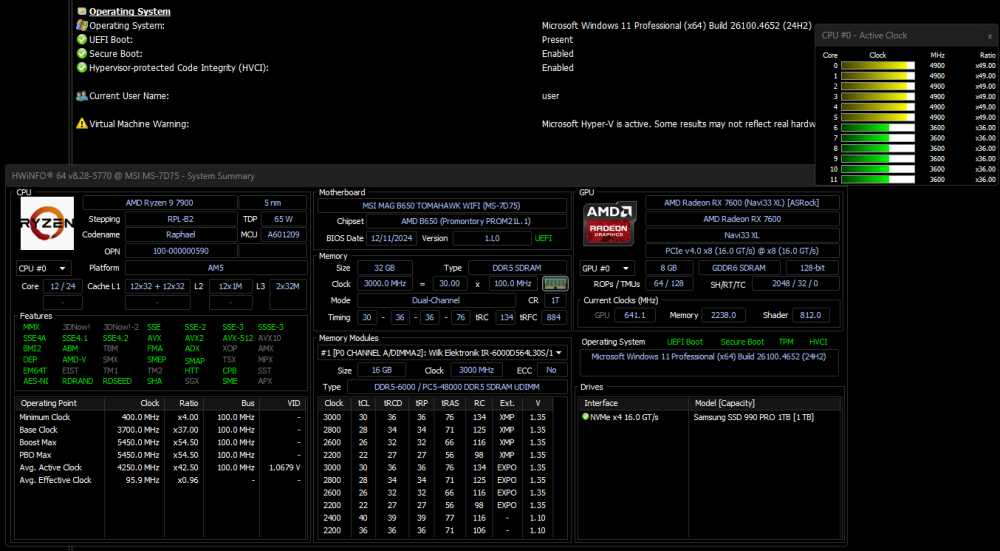
Task: Click the icon beside the Operating System heading
Action: pos(82,11)
